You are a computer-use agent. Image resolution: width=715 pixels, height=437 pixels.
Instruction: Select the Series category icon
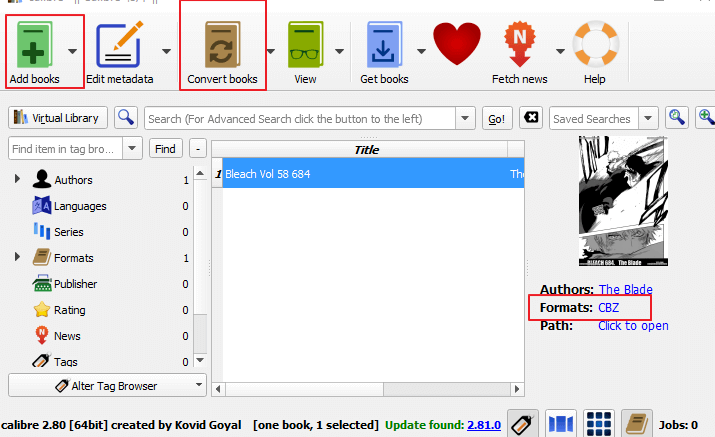[41, 231]
